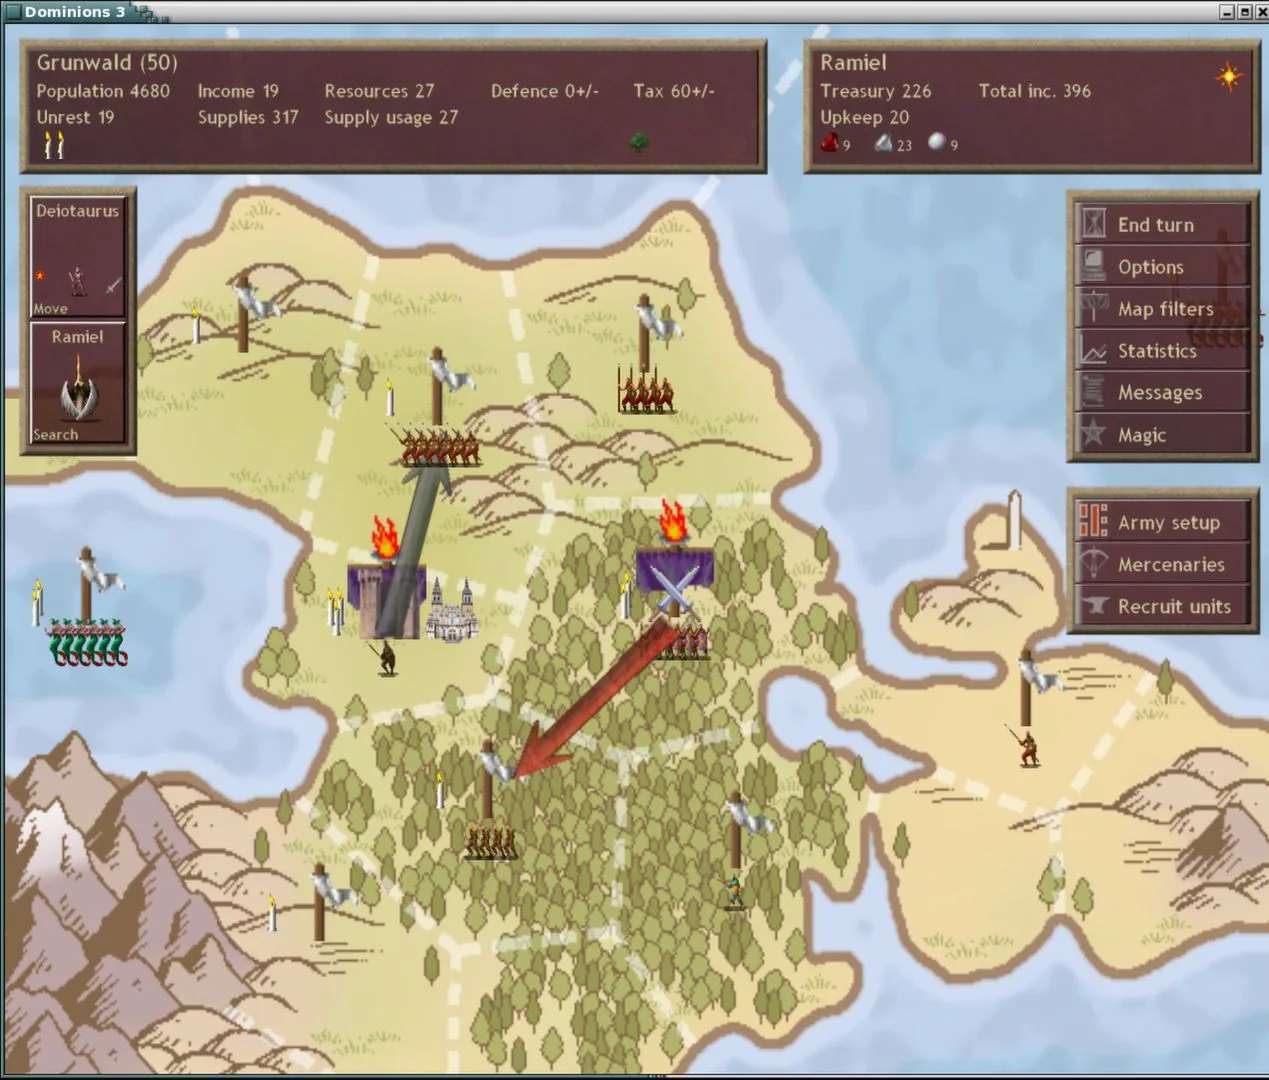Open the Options menu
This screenshot has width=1269, height=1080.
coord(1162,266)
